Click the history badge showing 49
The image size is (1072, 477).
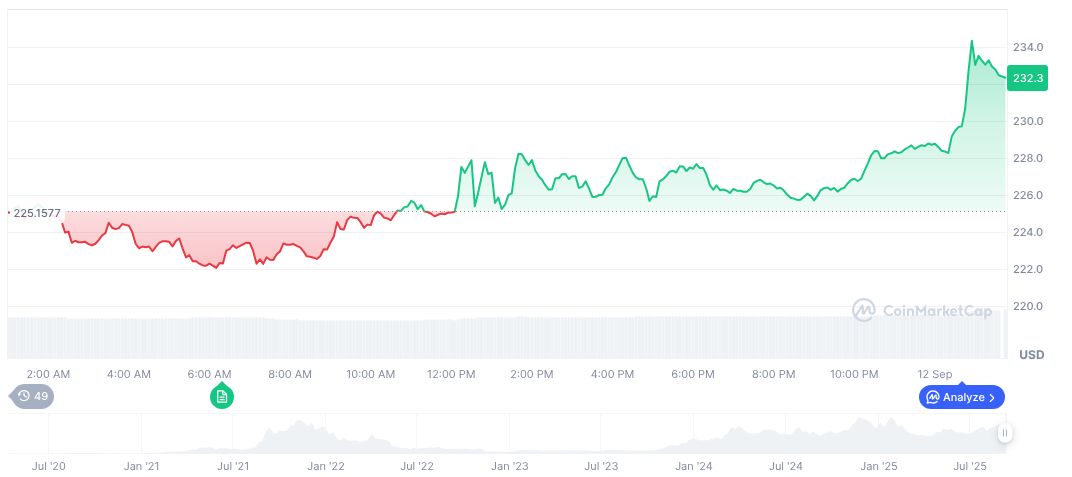(x=33, y=396)
